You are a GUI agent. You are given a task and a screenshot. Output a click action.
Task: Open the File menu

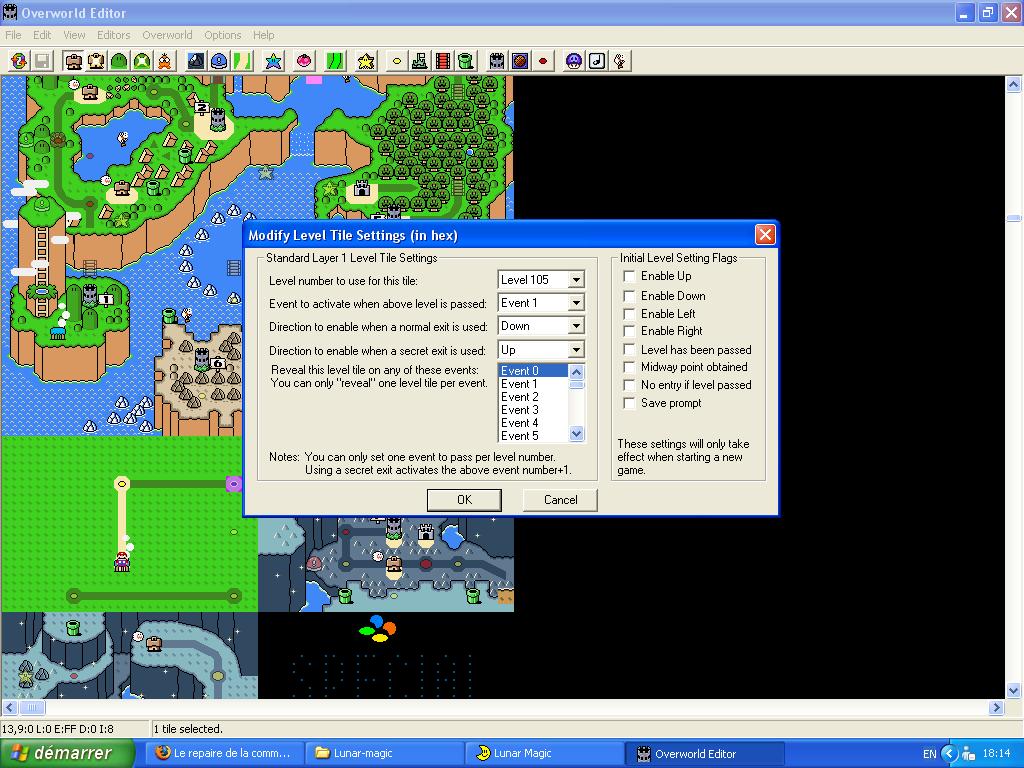click(x=13, y=35)
